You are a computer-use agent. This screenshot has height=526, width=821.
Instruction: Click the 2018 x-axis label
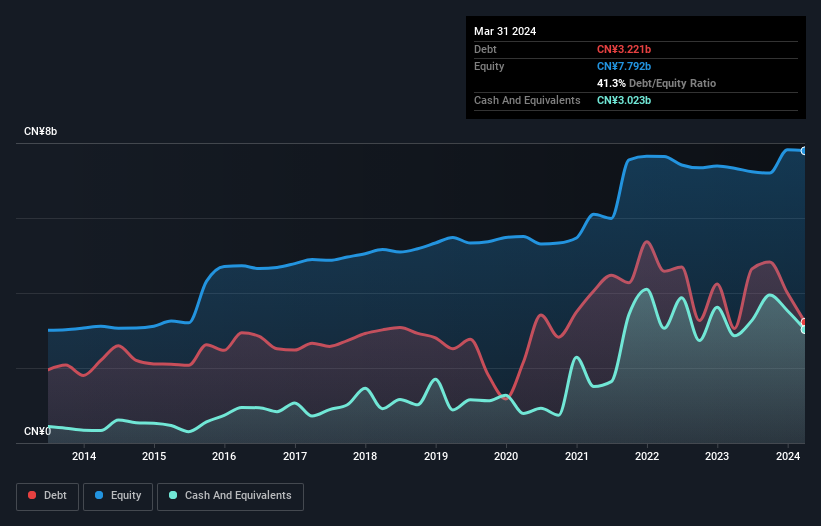(x=365, y=456)
